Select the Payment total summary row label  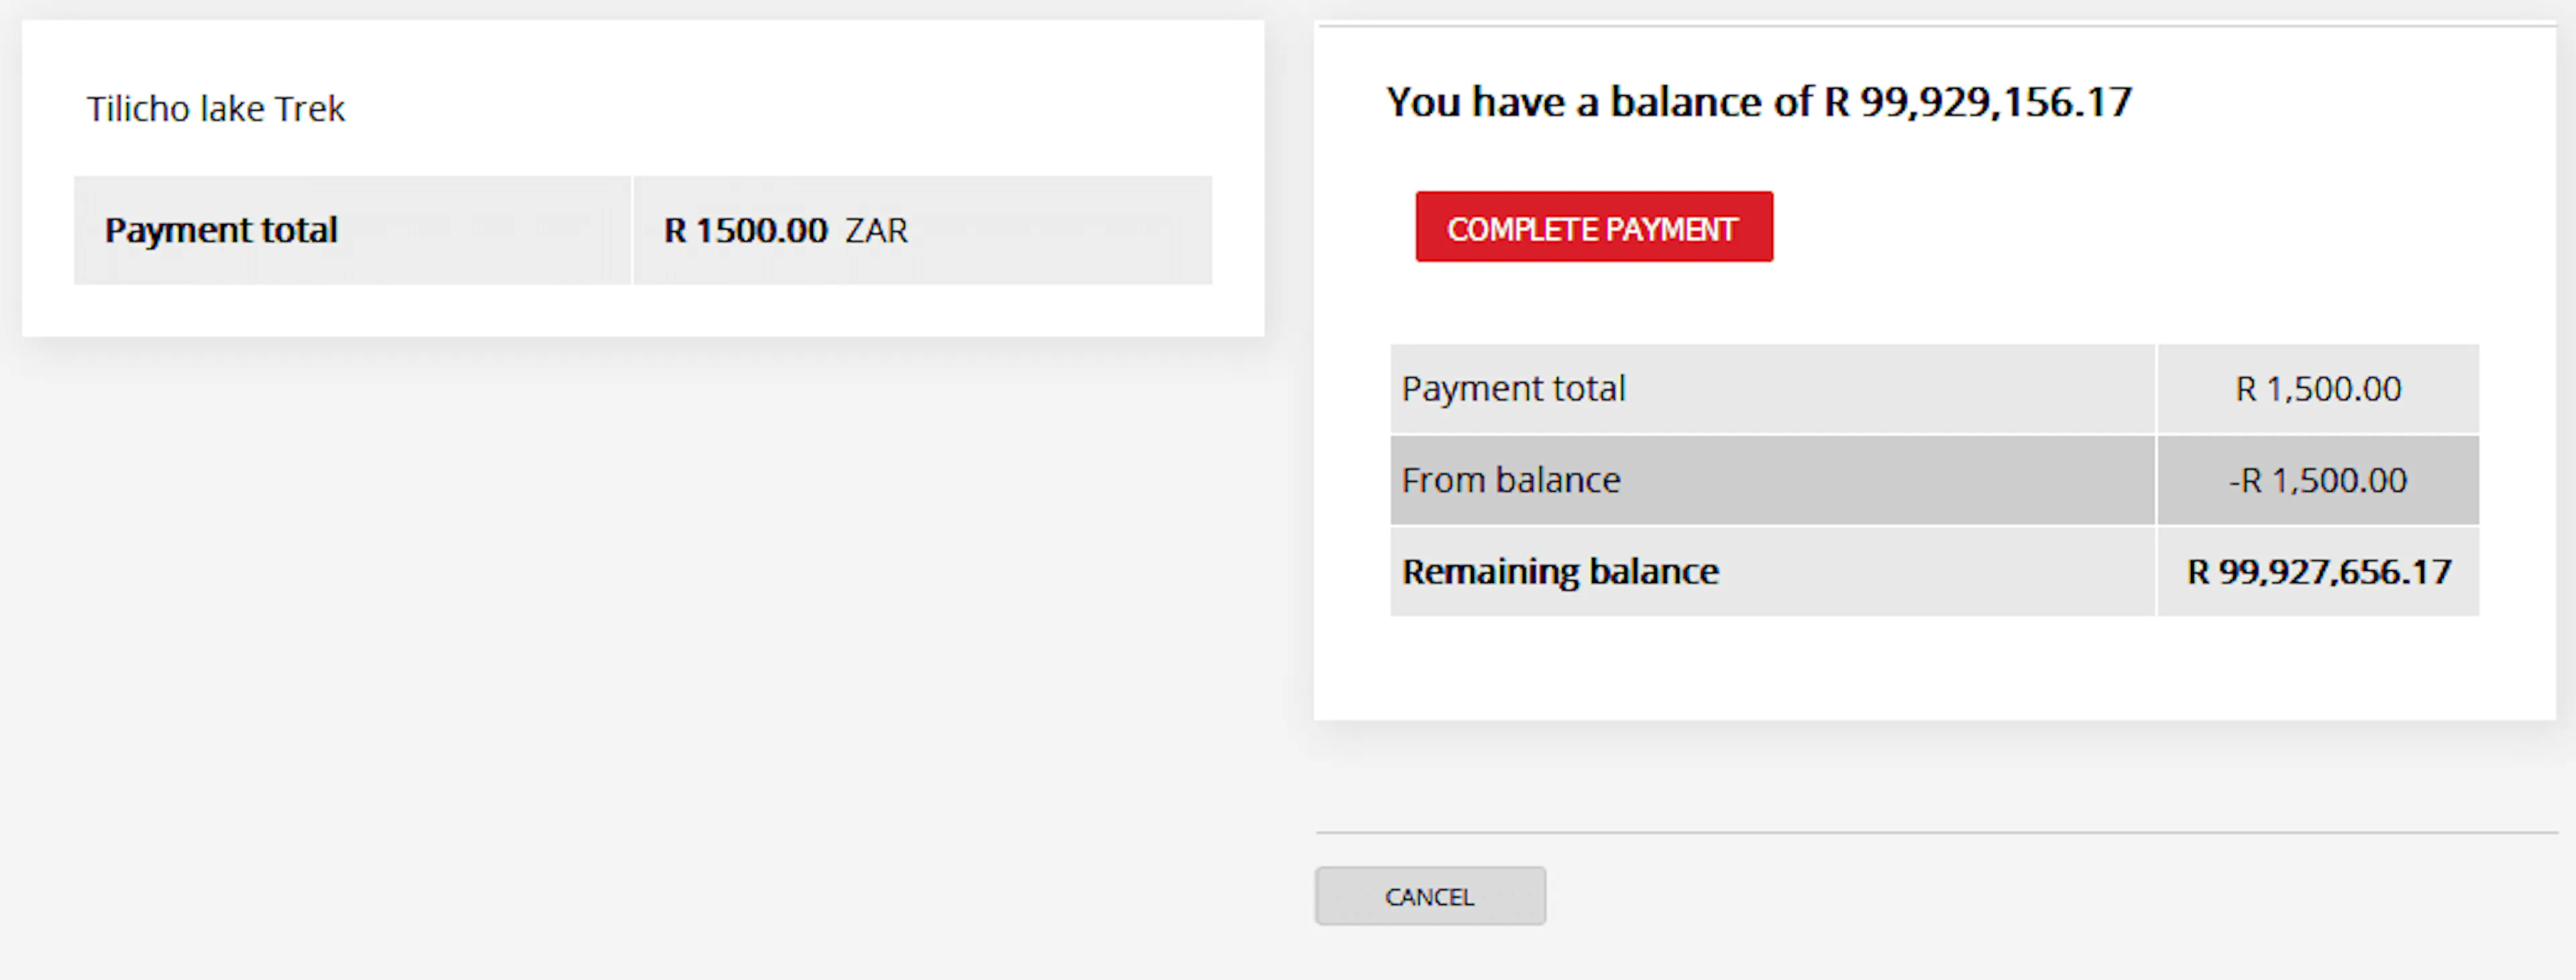click(x=1513, y=388)
